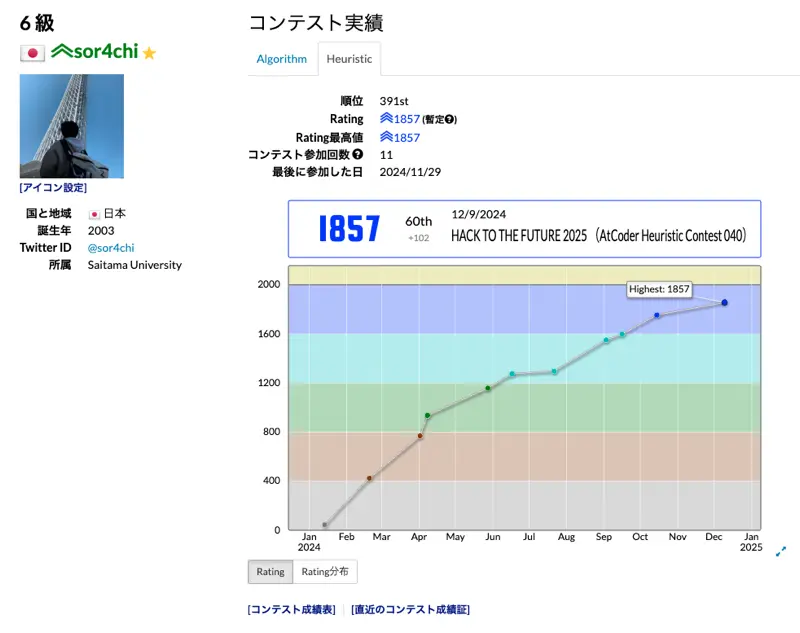Viewport: 800px width, 633px height.
Task: Click the brown data point near 400 rating
Action: (369, 478)
